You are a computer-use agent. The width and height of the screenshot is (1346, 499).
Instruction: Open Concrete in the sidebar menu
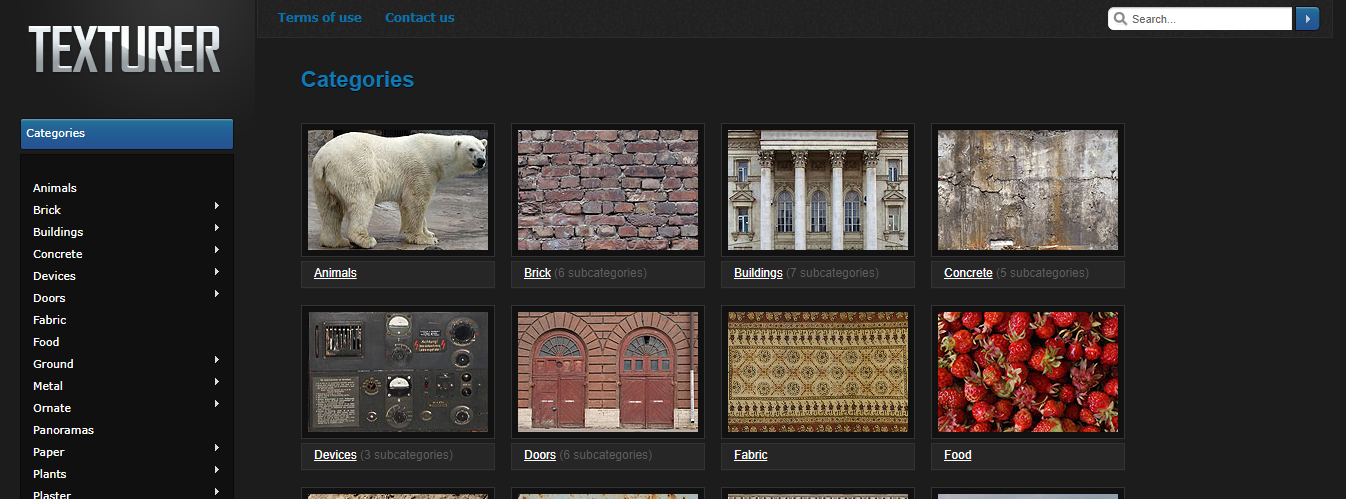[58, 254]
